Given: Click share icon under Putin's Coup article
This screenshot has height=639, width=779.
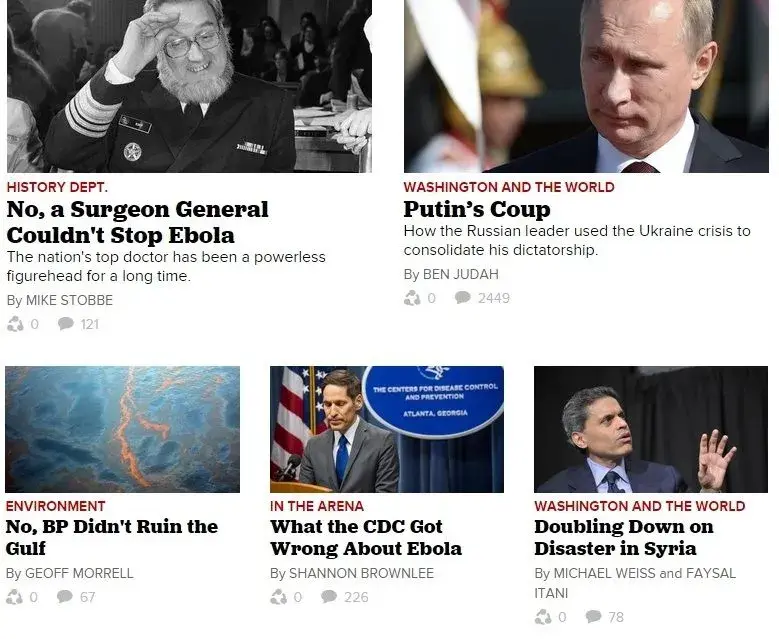Looking at the screenshot, I should pyautogui.click(x=412, y=298).
